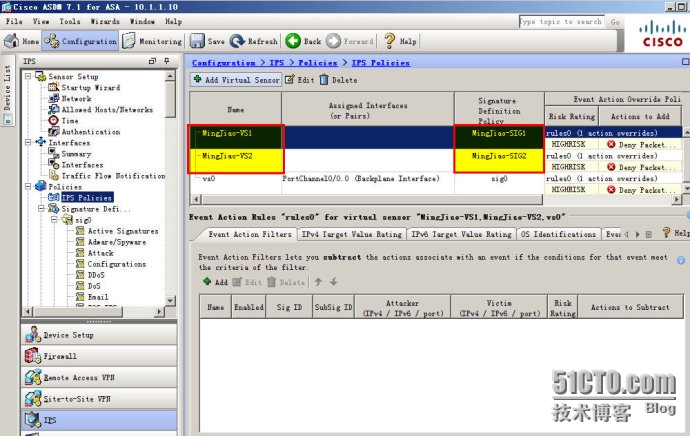The height and width of the screenshot is (436, 690).
Task: Open the Window menu
Action: 142,21
